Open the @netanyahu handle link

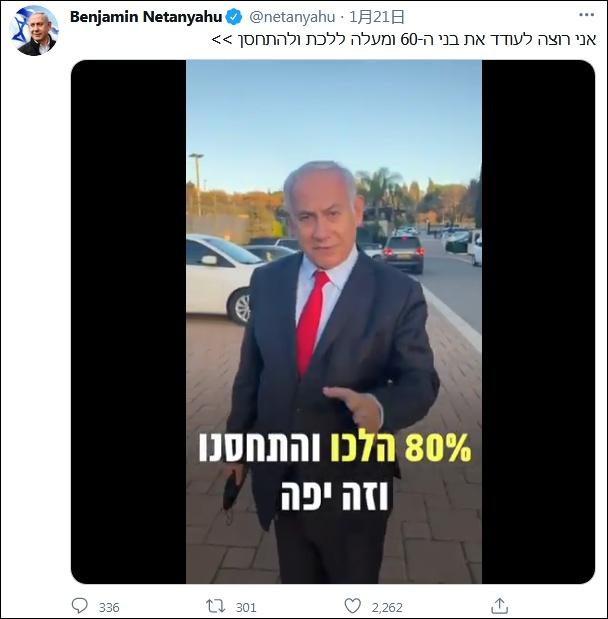[292, 17]
